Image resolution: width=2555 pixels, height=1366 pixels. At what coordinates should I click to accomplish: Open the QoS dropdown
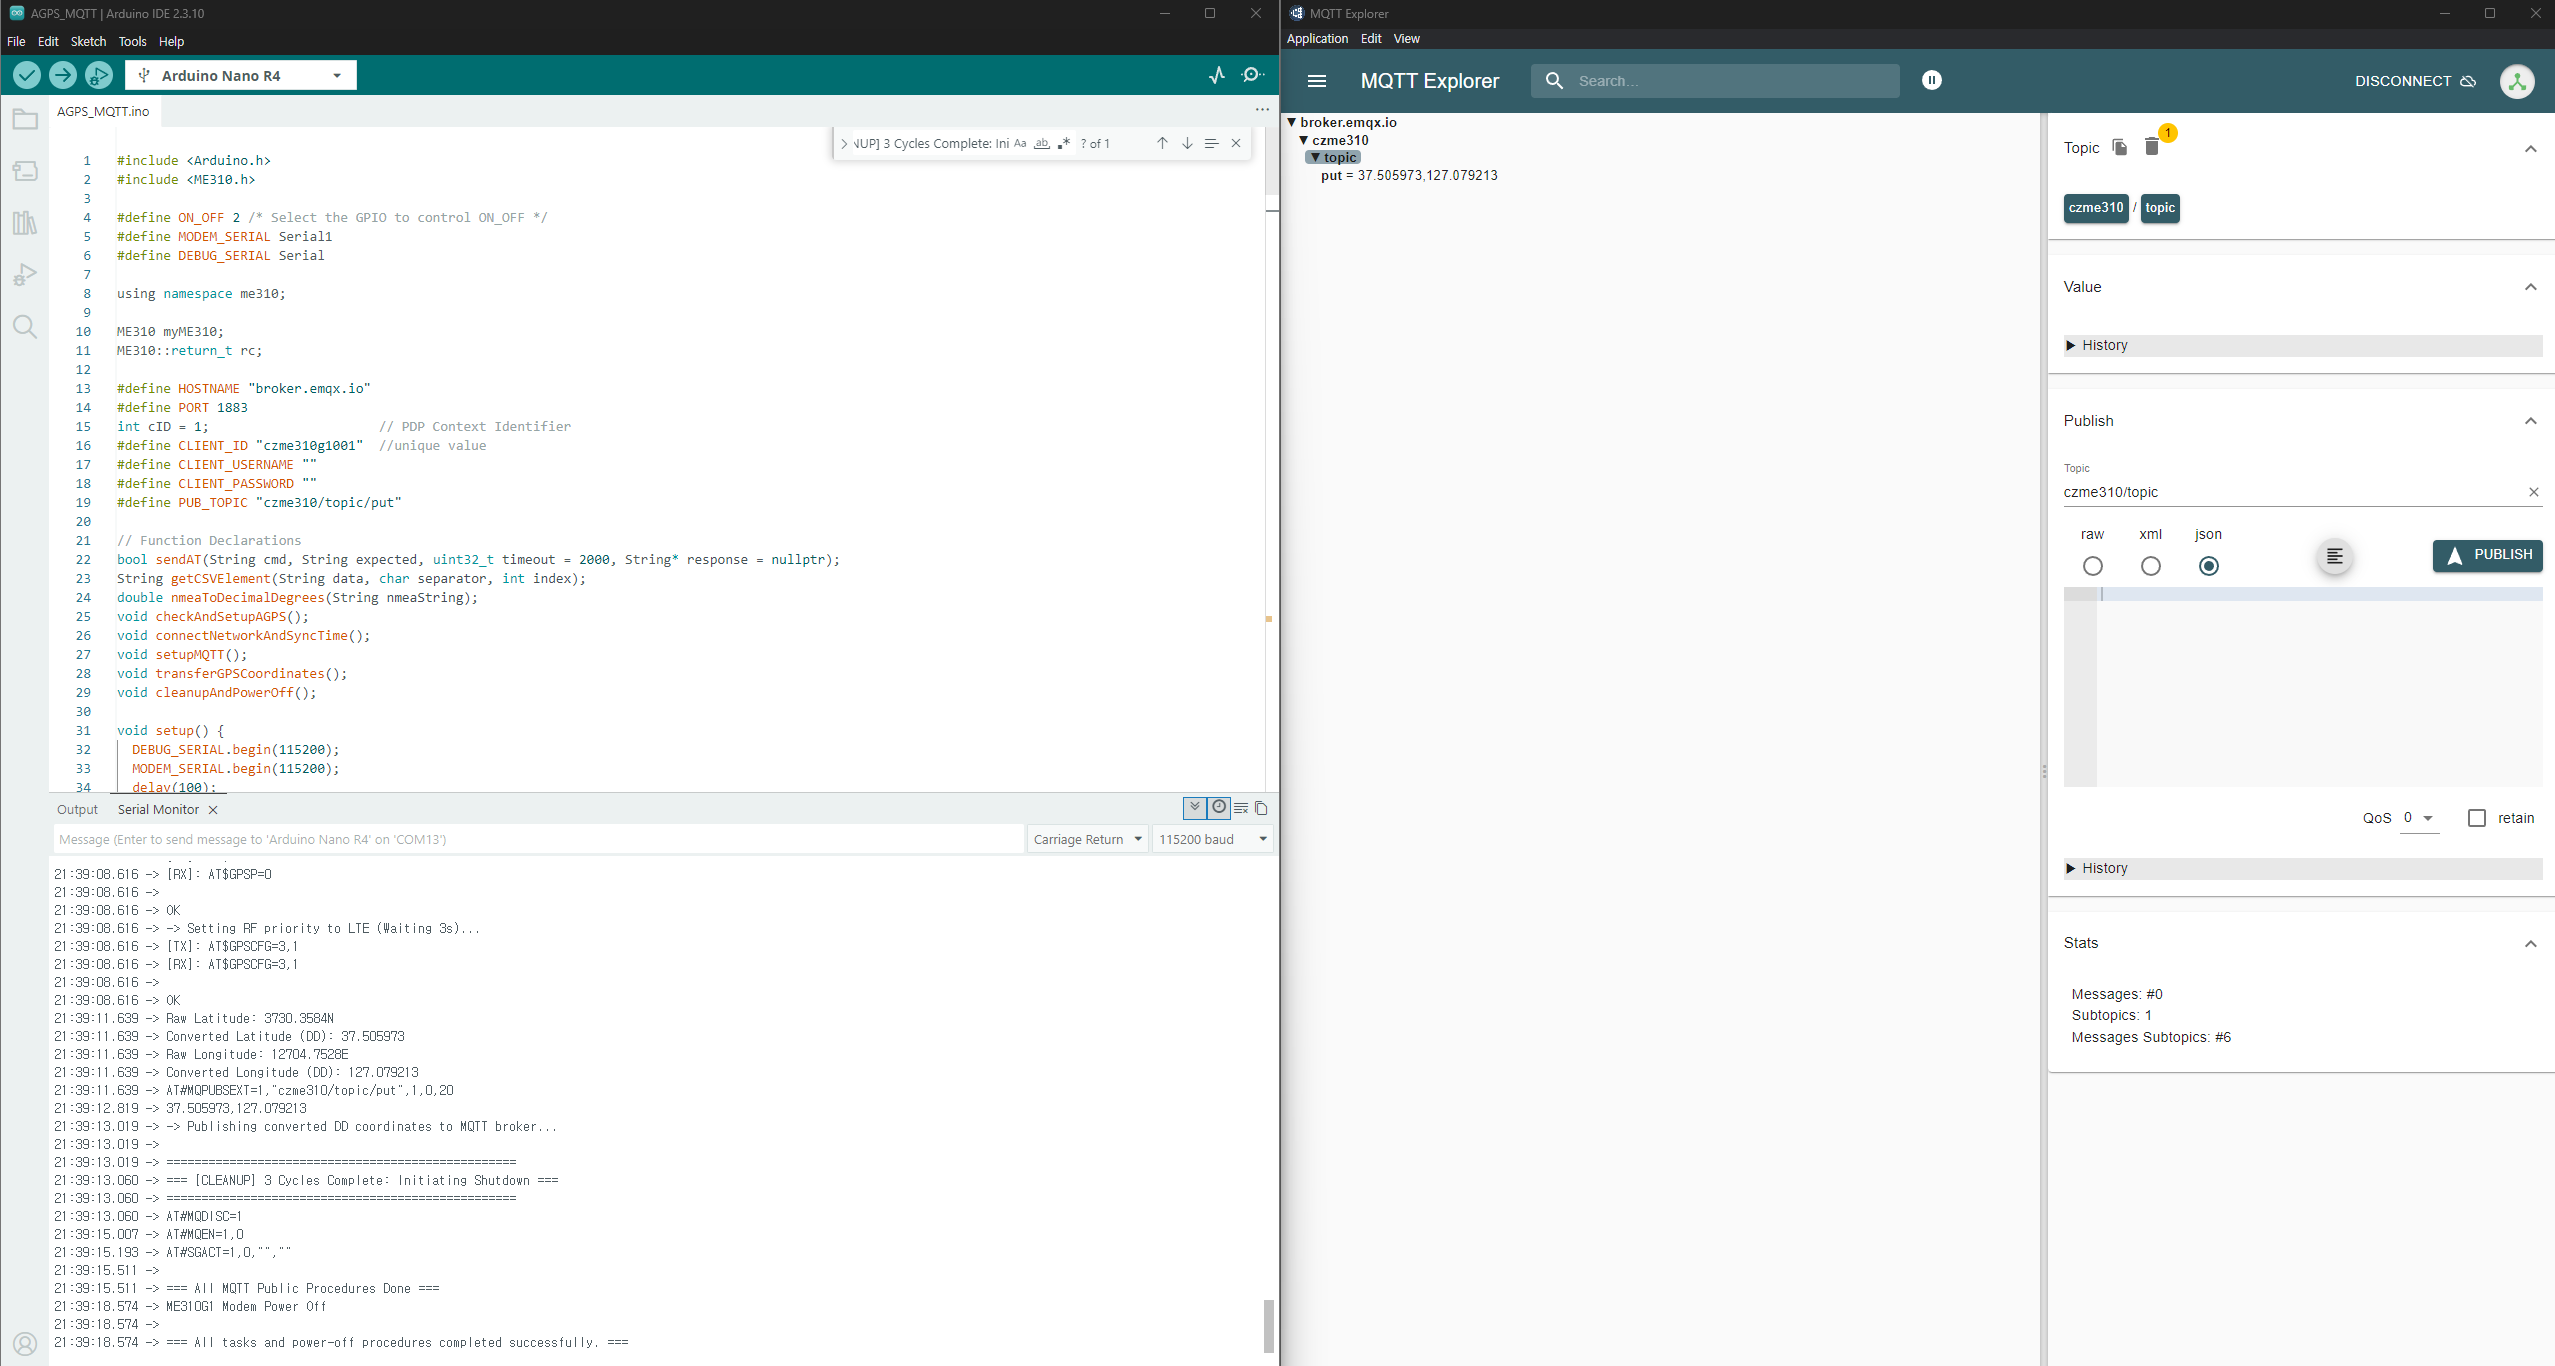pyautogui.click(x=2419, y=818)
